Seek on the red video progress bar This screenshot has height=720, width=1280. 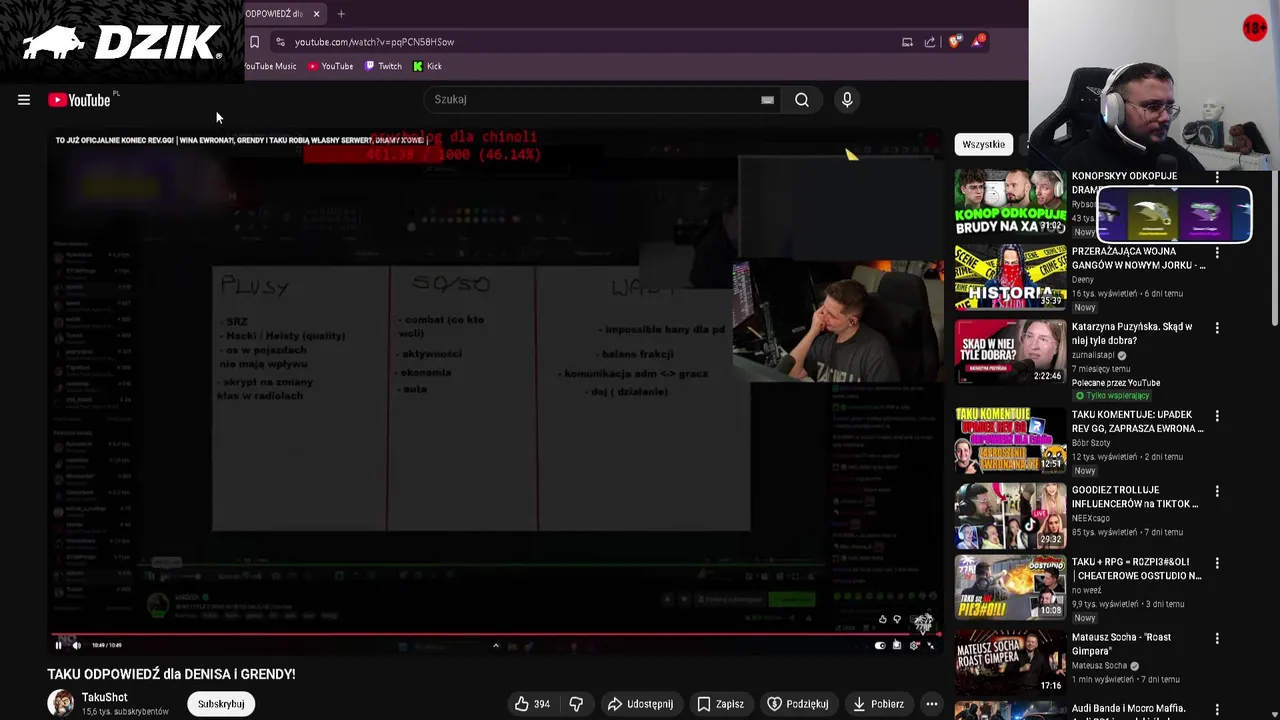(x=493, y=633)
